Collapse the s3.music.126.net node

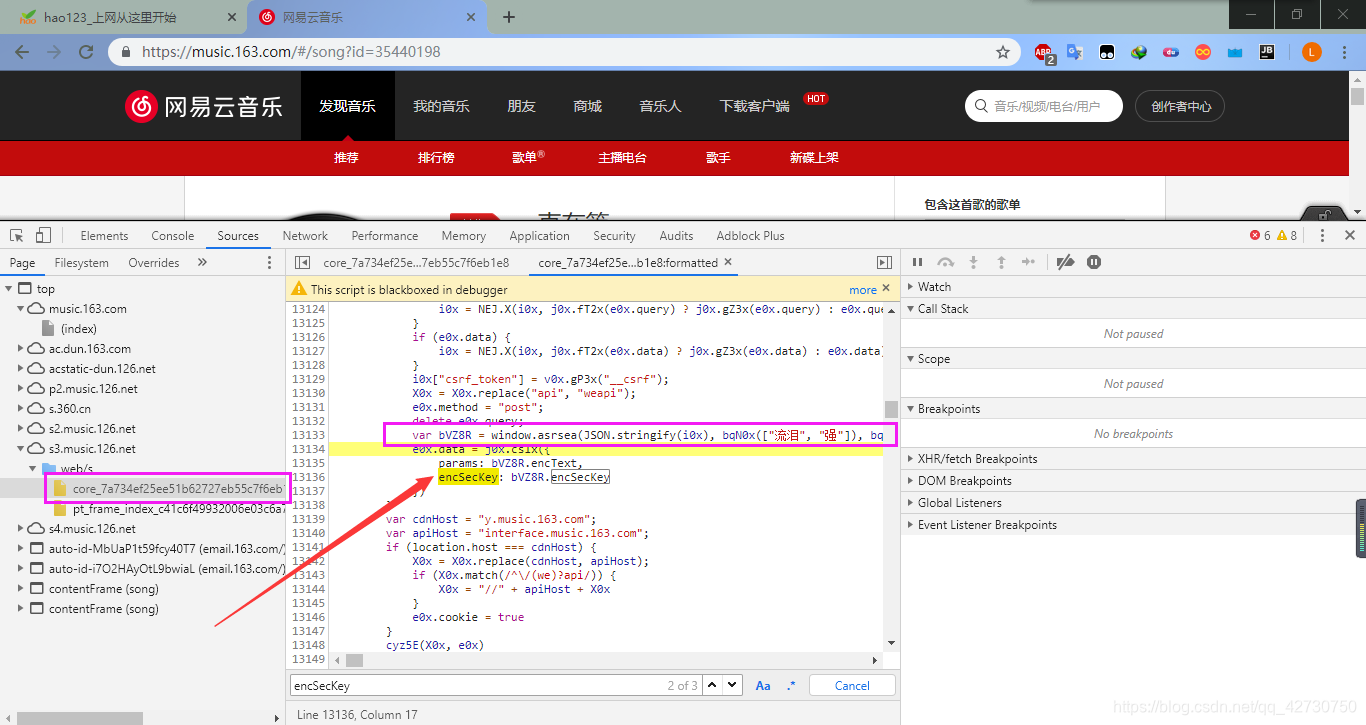point(21,449)
